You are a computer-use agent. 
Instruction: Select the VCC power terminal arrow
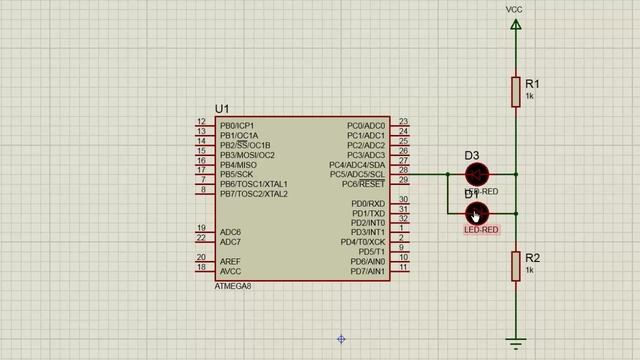516,25
